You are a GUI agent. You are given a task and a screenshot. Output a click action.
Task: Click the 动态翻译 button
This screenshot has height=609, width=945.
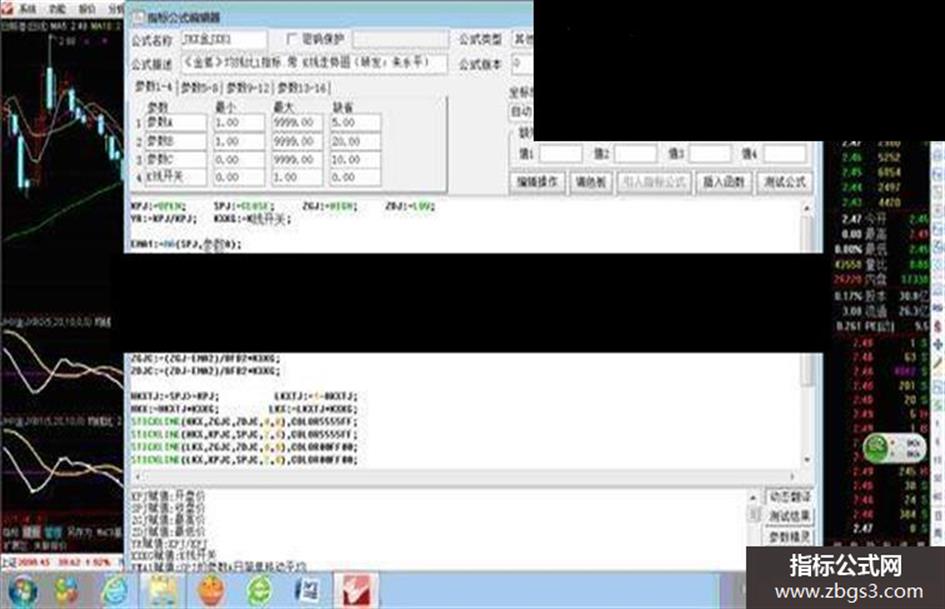790,497
